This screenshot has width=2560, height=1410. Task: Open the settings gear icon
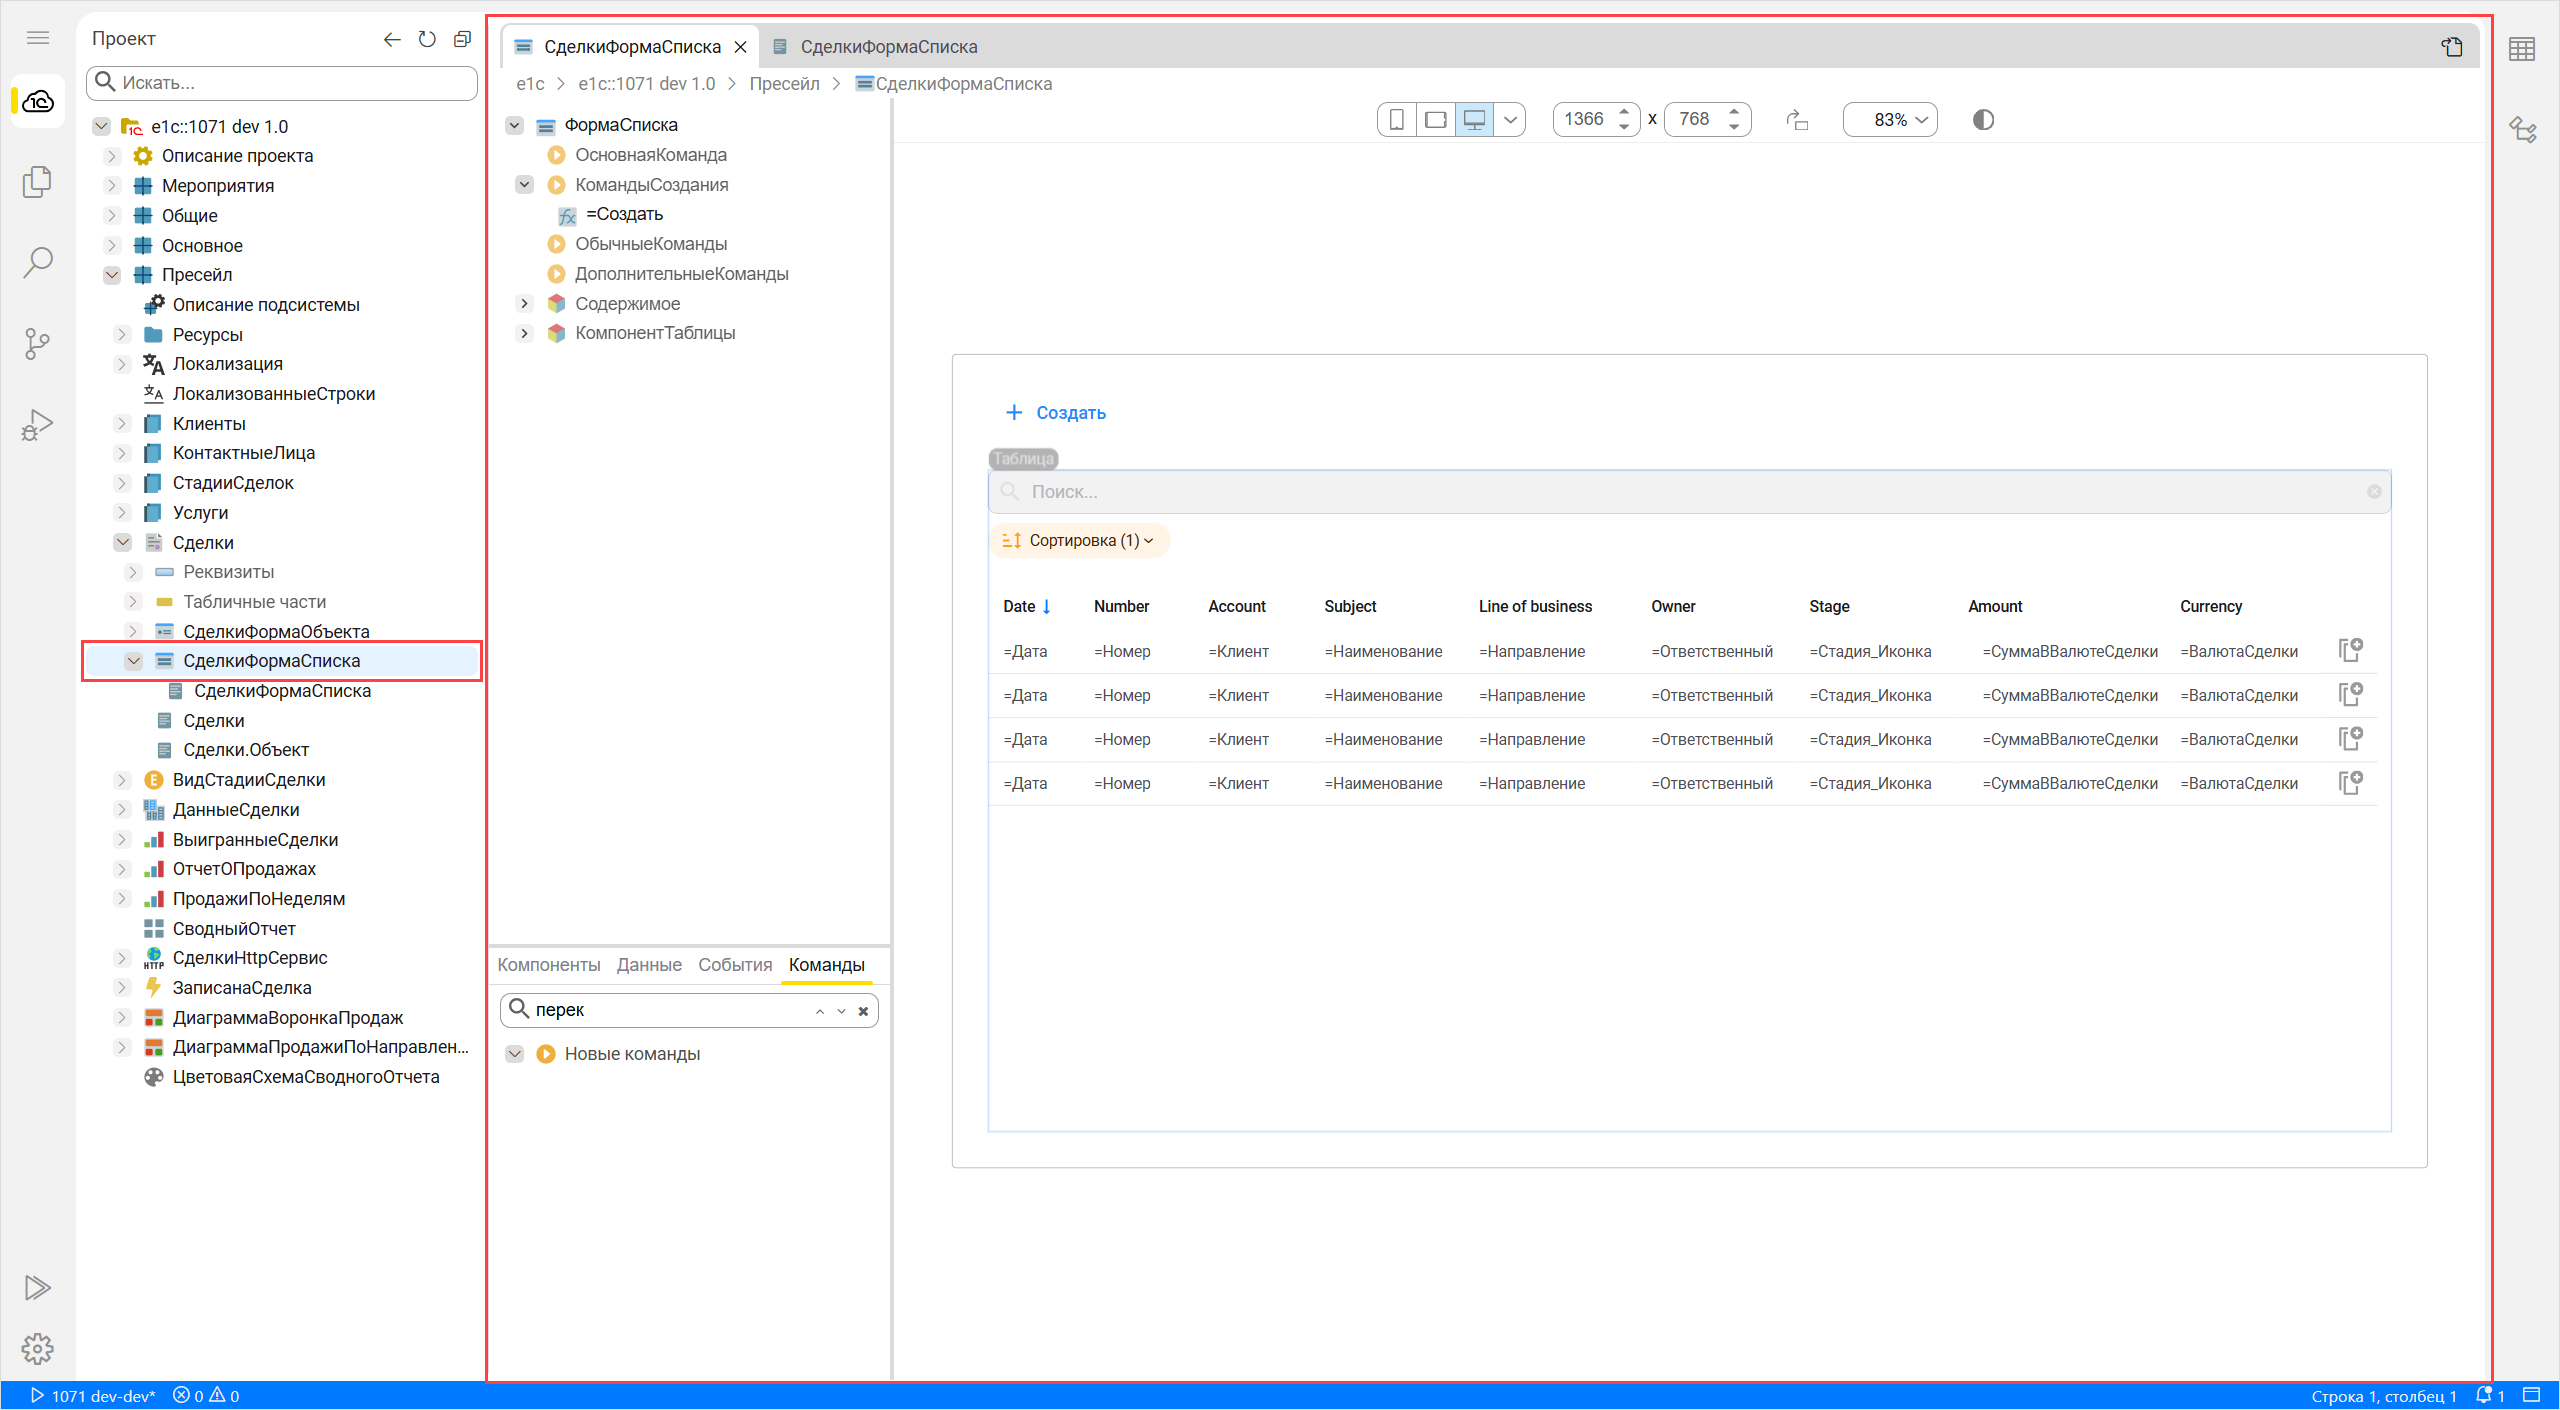(38, 1348)
